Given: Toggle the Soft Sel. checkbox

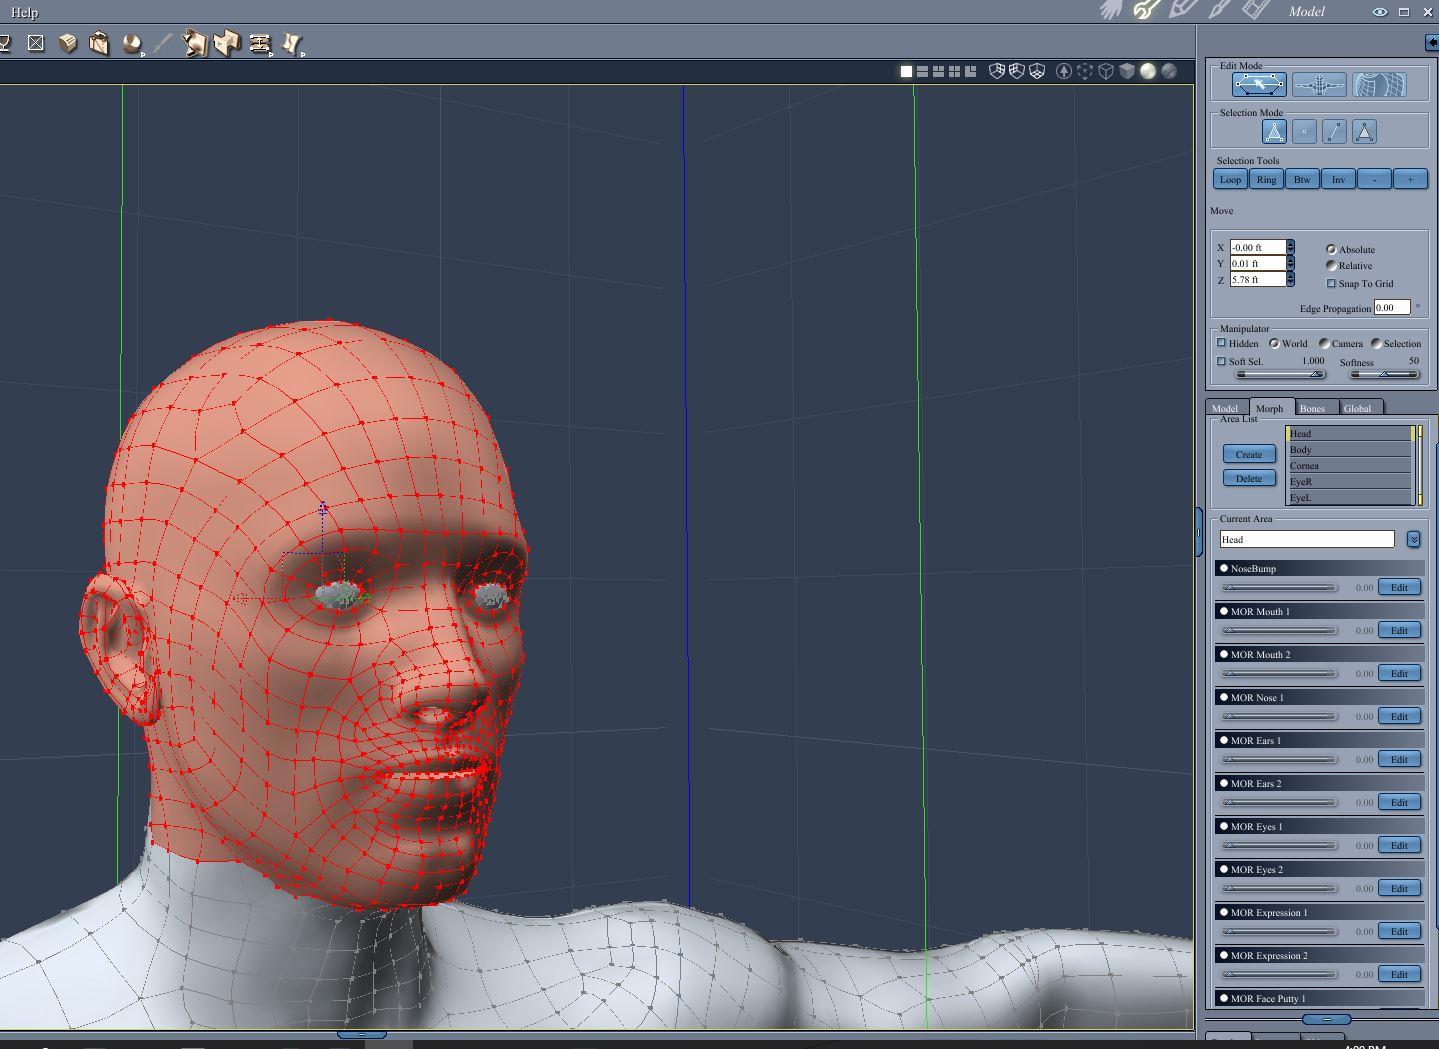Looking at the screenshot, I should pyautogui.click(x=1221, y=361).
